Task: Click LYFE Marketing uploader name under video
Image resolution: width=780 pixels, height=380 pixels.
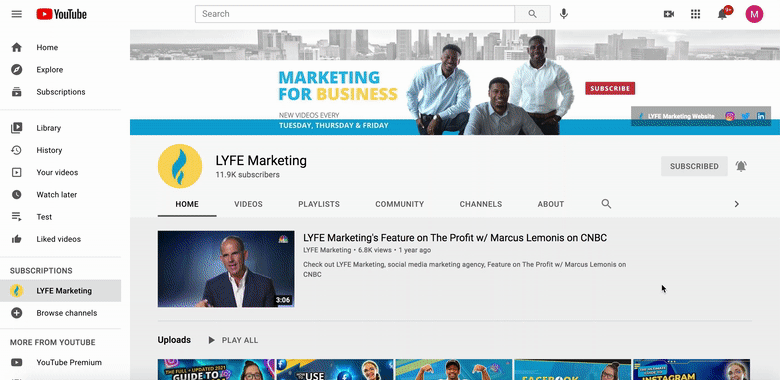Action: (x=327, y=250)
